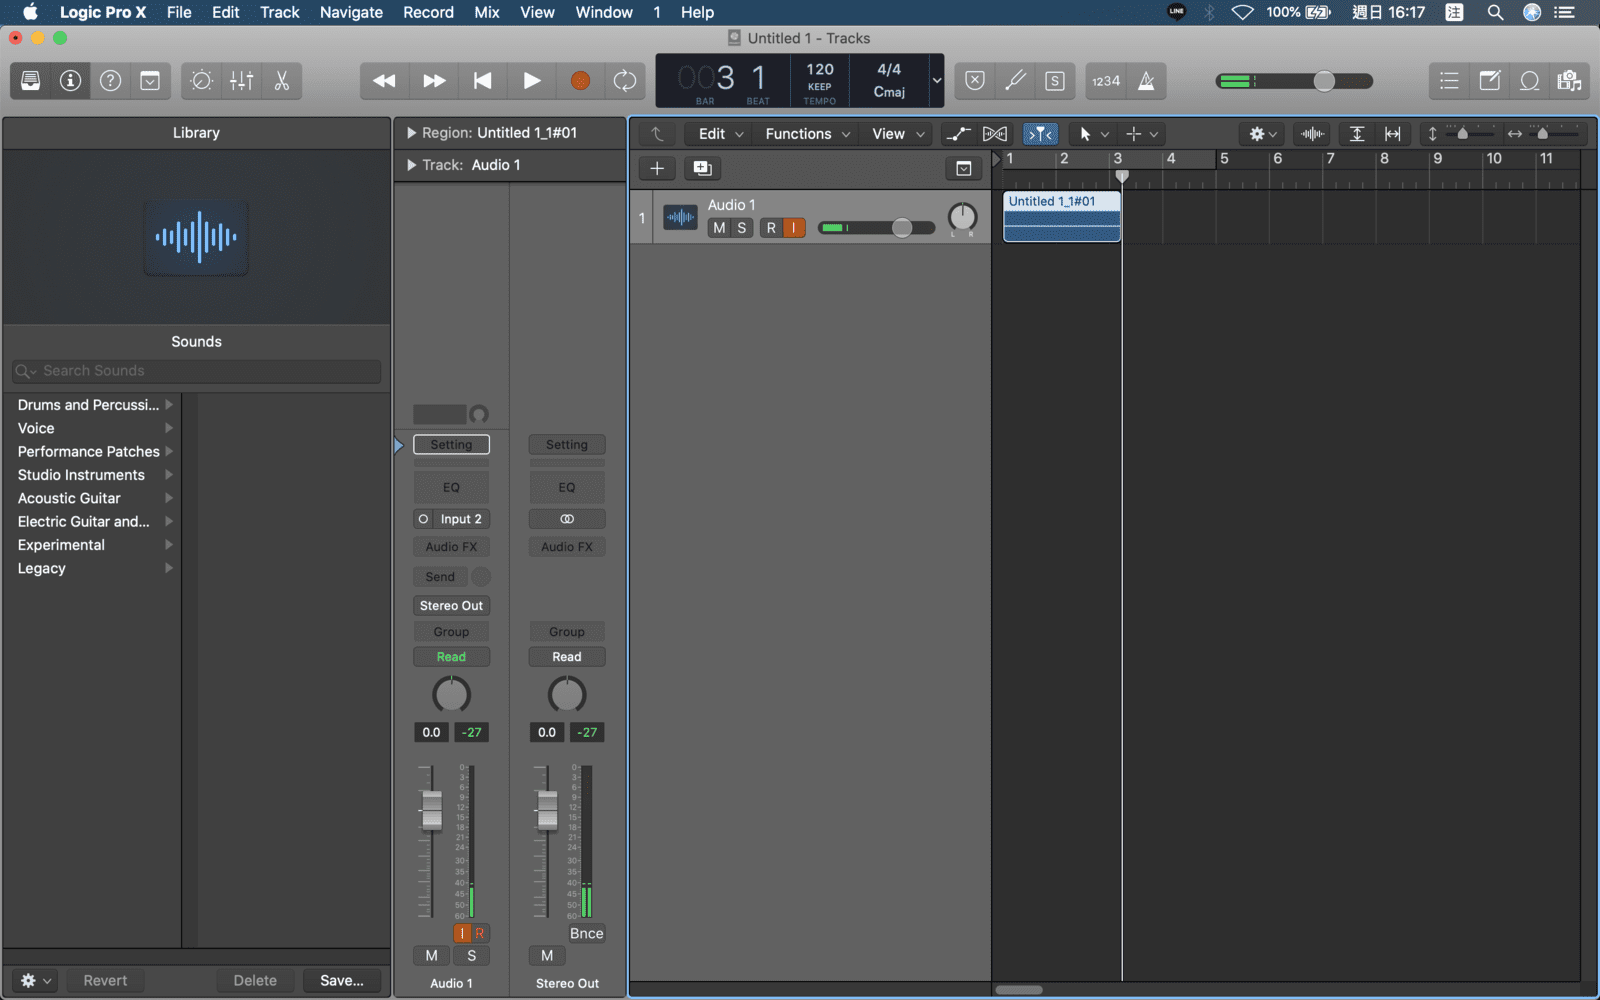Open View menu in Tracks area
The height and width of the screenshot is (1000, 1600).
click(898, 134)
